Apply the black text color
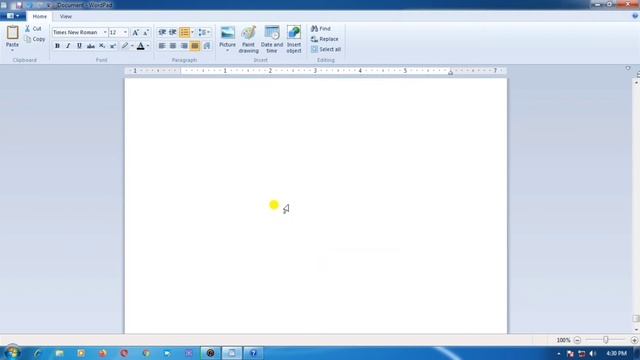The height and width of the screenshot is (360, 640). (x=140, y=46)
